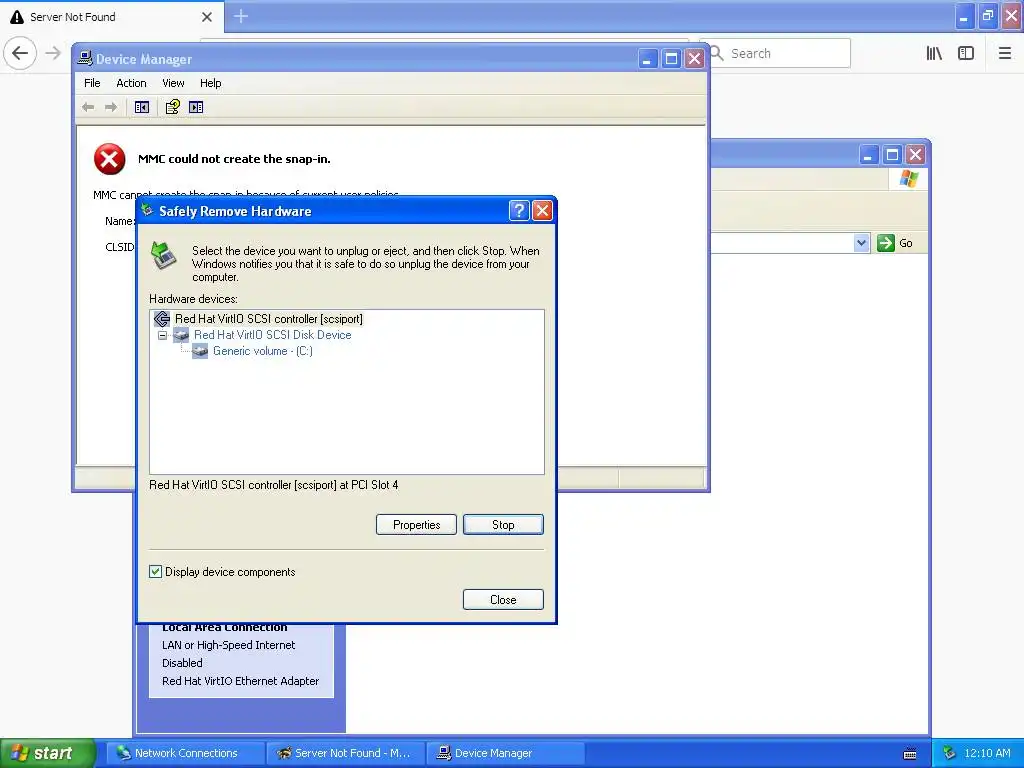The width and height of the screenshot is (1024, 768).
Task: Select the Red Hat VirtIO Ethernet Adapter text
Action: [240, 680]
